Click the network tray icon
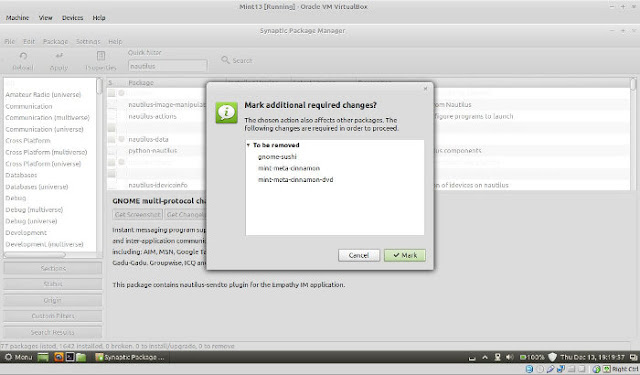Viewport: 640px width, 375px height. (497, 357)
